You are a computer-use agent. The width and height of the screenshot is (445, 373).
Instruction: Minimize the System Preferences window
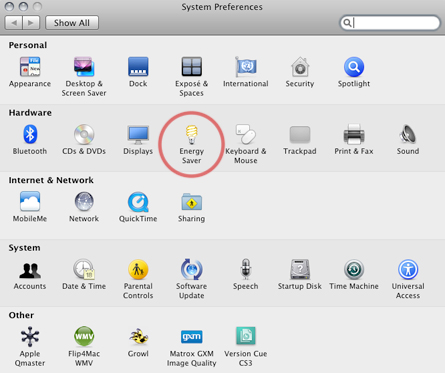coord(23,6)
